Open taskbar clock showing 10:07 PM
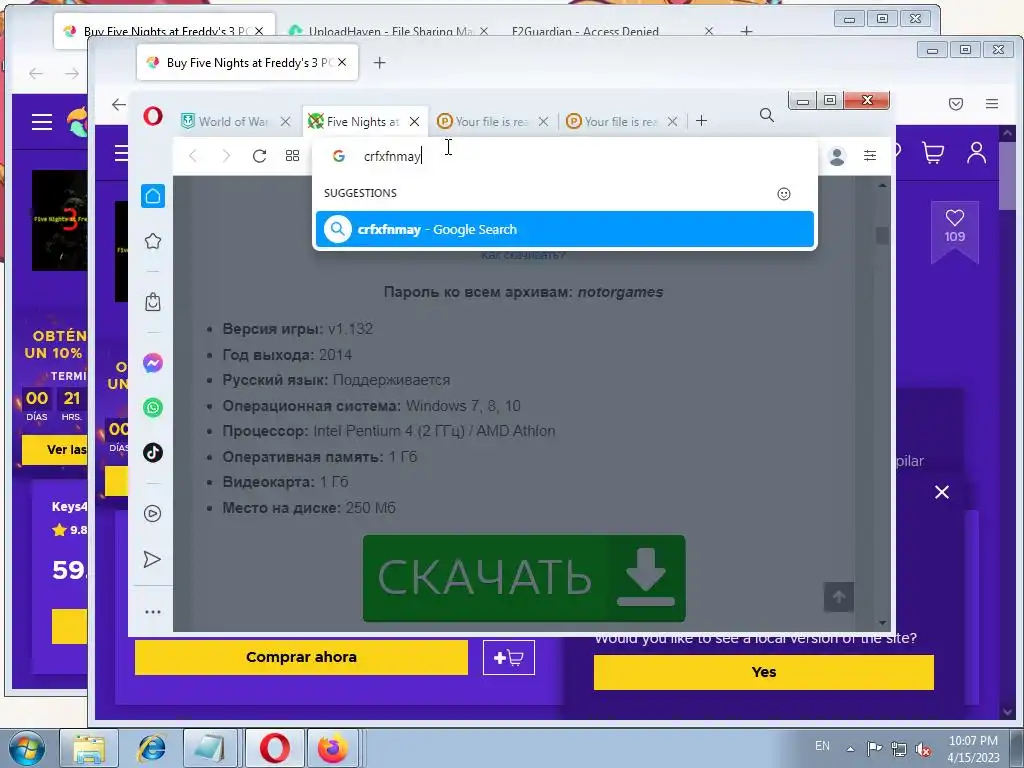 pos(973,749)
